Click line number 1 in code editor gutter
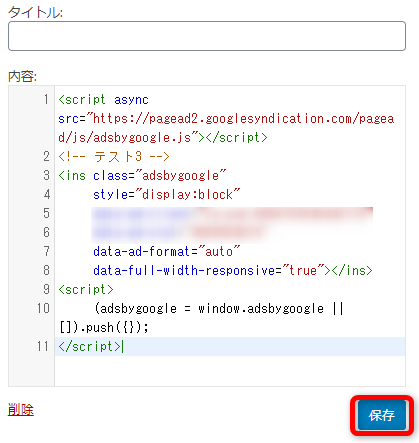This screenshot has height=443, width=419. [46, 99]
